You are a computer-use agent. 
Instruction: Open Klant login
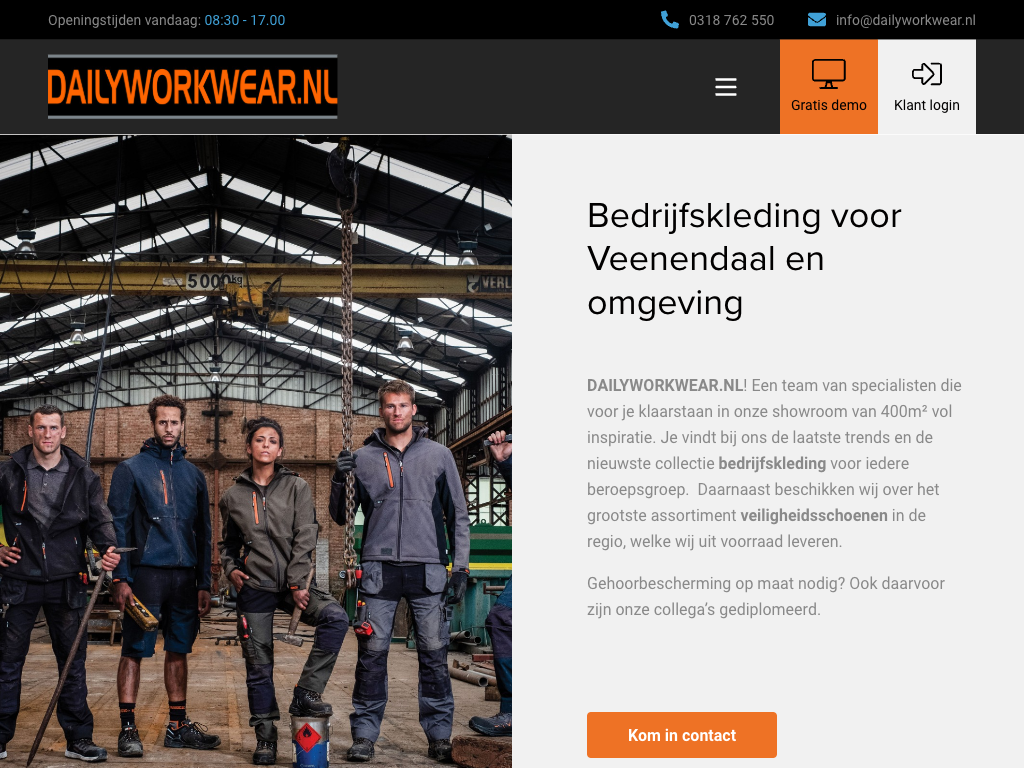pyautogui.click(x=927, y=87)
